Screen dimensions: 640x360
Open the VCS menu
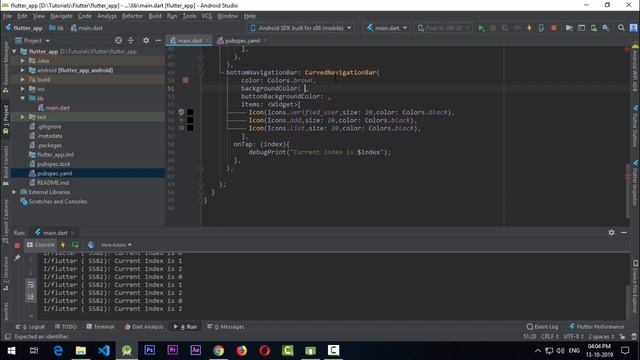coord(207,16)
